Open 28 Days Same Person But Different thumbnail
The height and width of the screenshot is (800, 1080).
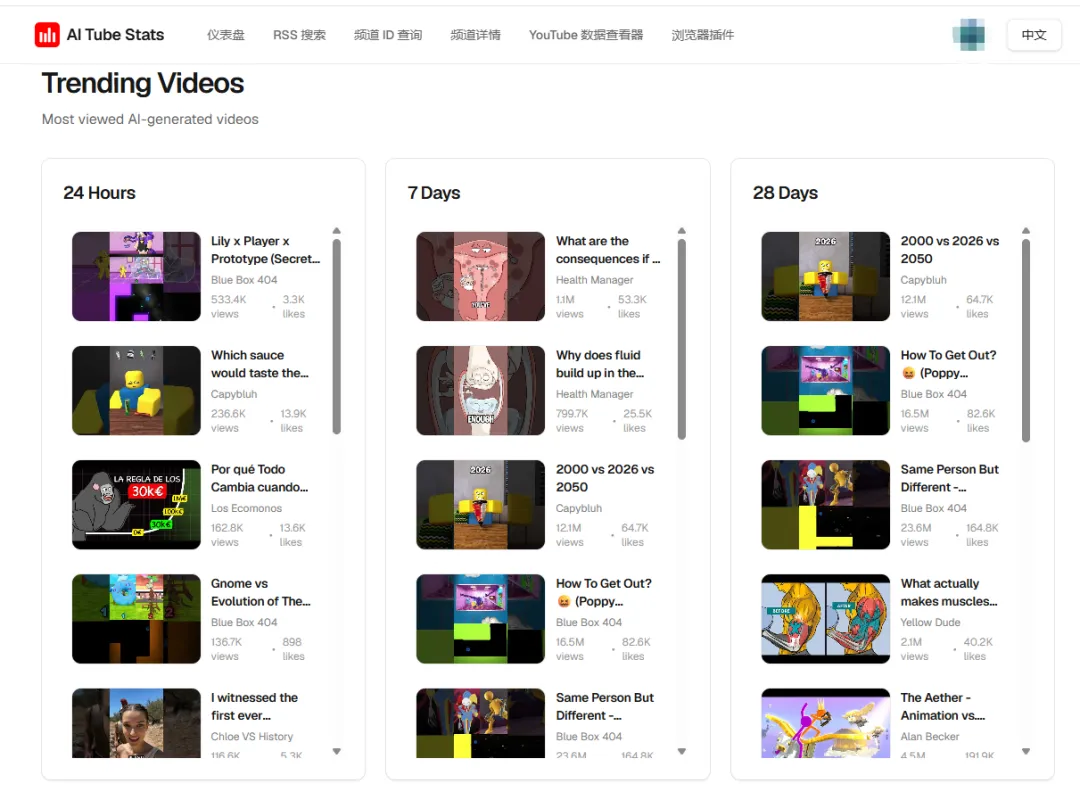825,504
